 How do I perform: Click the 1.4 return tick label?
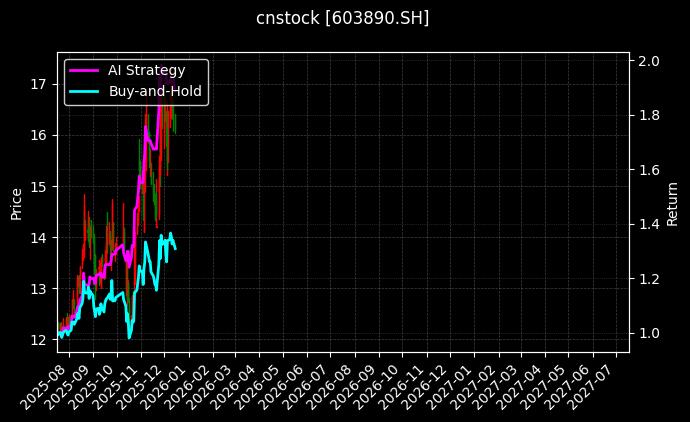pos(648,224)
